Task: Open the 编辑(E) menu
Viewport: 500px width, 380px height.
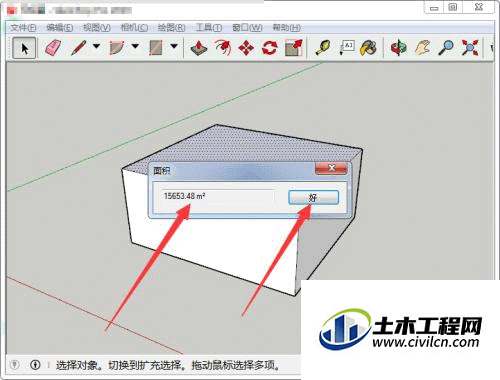Action: click(59, 28)
